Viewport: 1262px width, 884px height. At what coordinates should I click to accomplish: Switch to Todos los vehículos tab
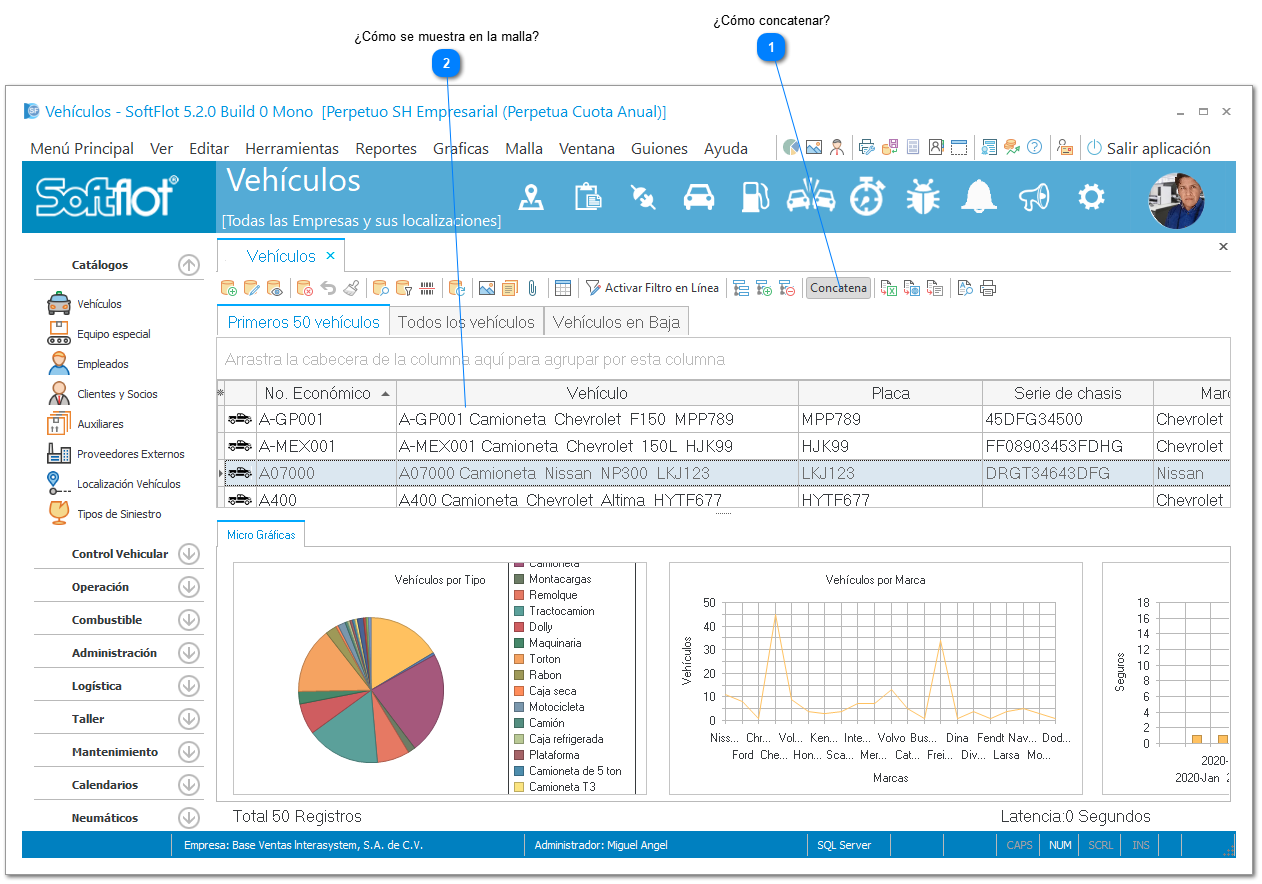[x=466, y=322]
